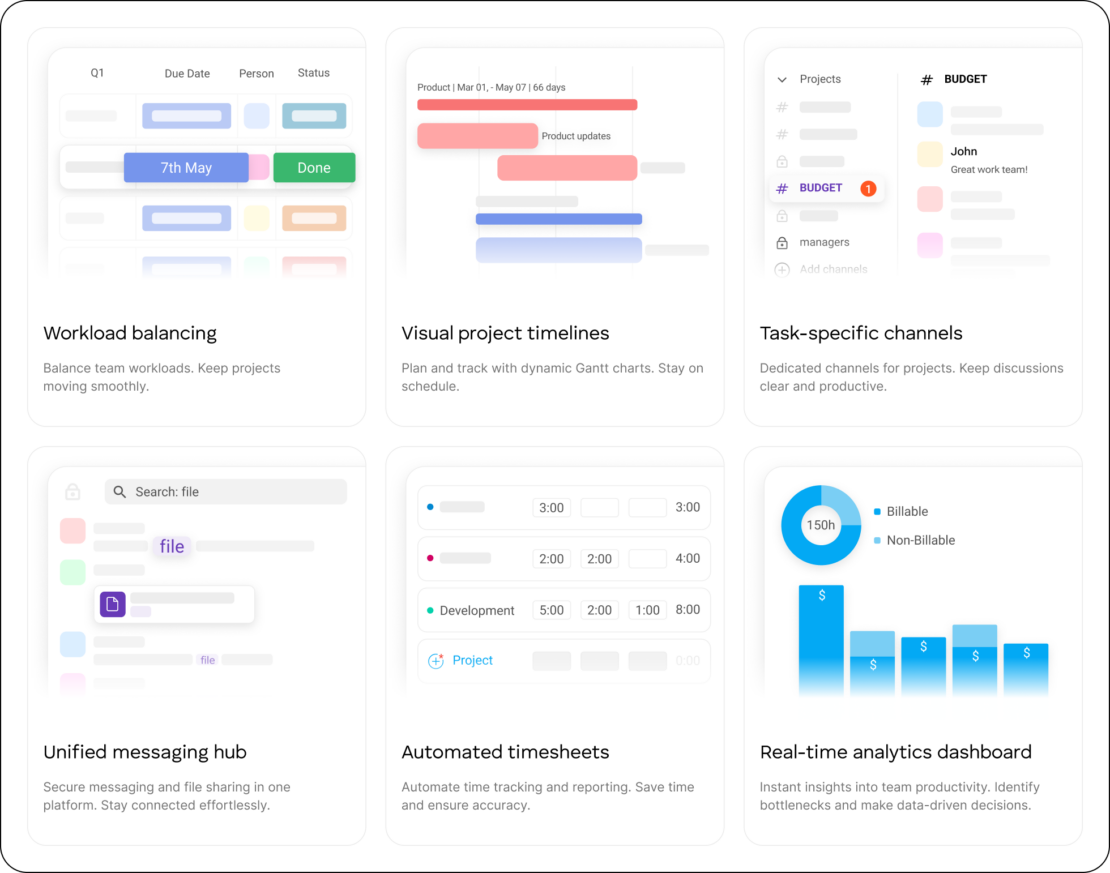Click the Product updates Gantt bar

(x=478, y=136)
